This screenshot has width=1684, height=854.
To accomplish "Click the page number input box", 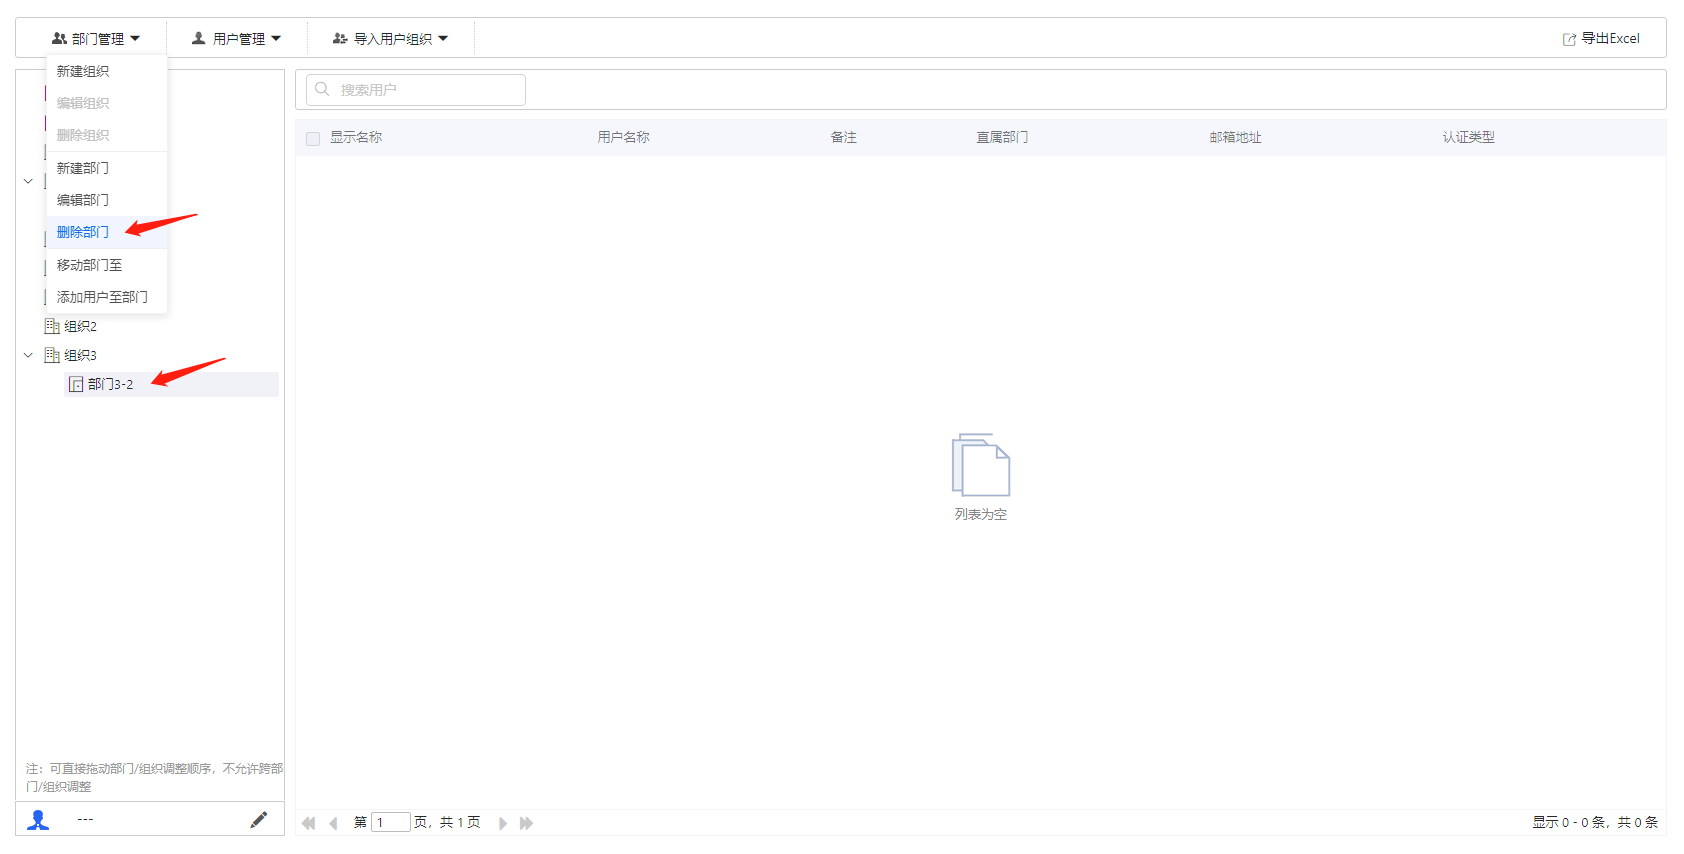I will pyautogui.click(x=391, y=822).
